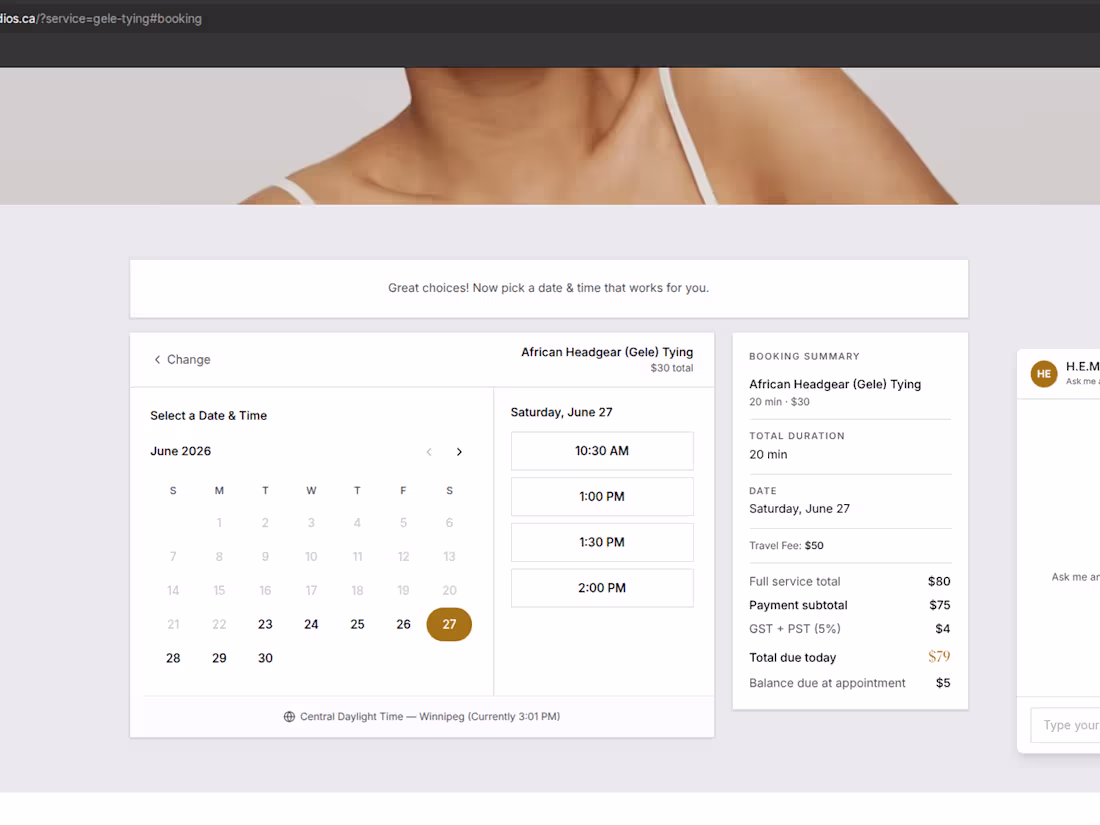The width and height of the screenshot is (1100, 825).
Task: Choose the 1:30 PM time slot
Action: [x=602, y=542]
